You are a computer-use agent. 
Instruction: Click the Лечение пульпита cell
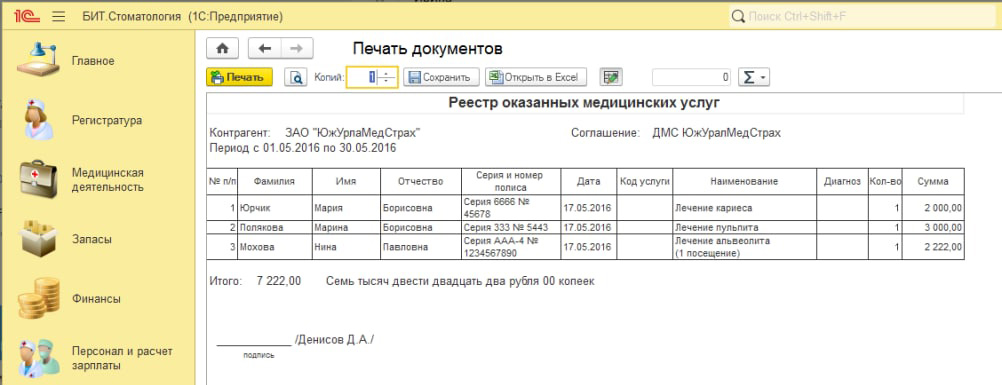pyautogui.click(x=744, y=228)
